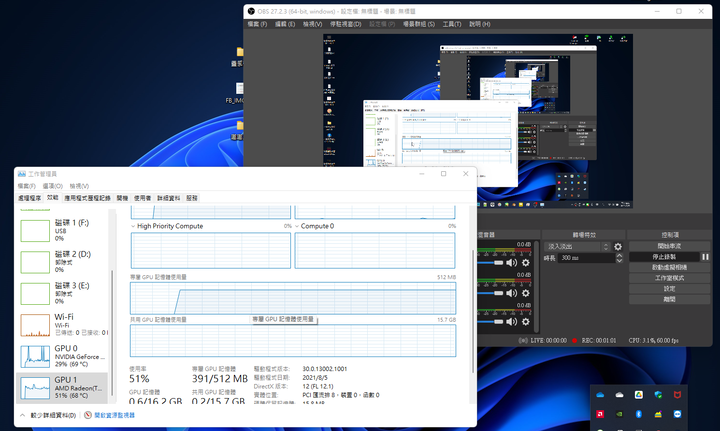The height and width of the screenshot is (431, 720).
Task: Collapse details with the 較少詳細資料 chevron
Action: [22, 415]
